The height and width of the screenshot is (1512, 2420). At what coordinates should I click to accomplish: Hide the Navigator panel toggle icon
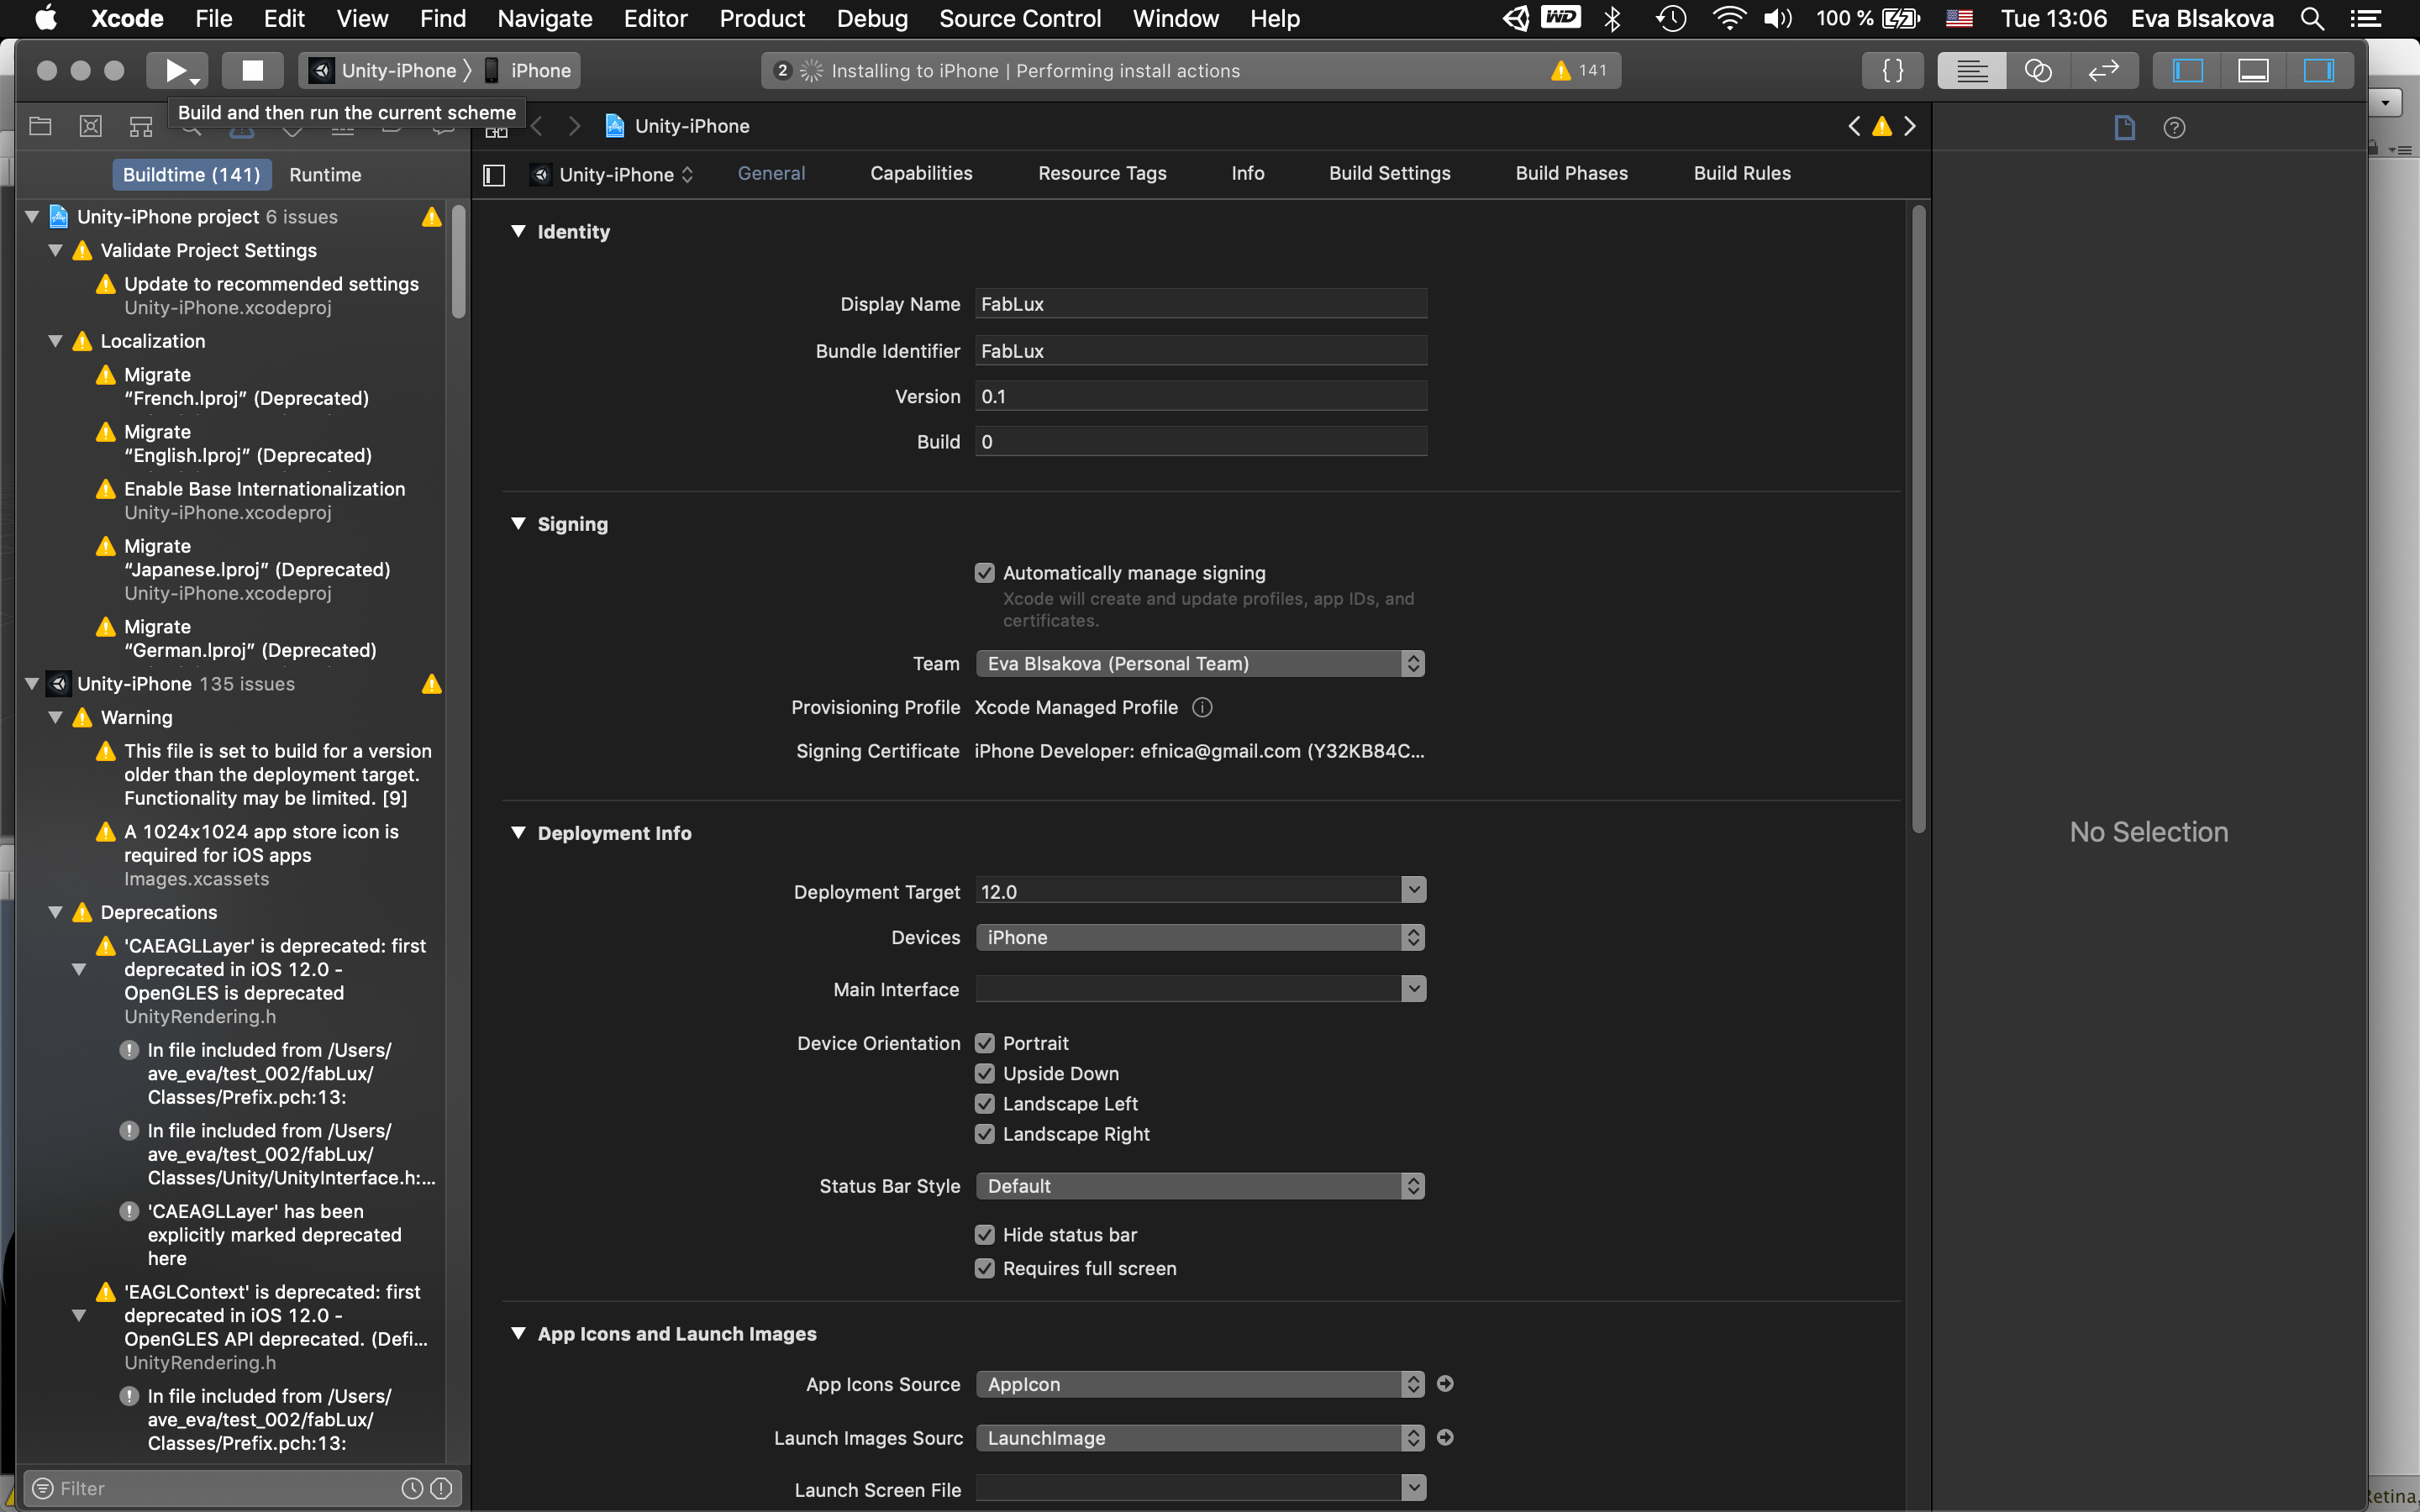click(x=2188, y=70)
